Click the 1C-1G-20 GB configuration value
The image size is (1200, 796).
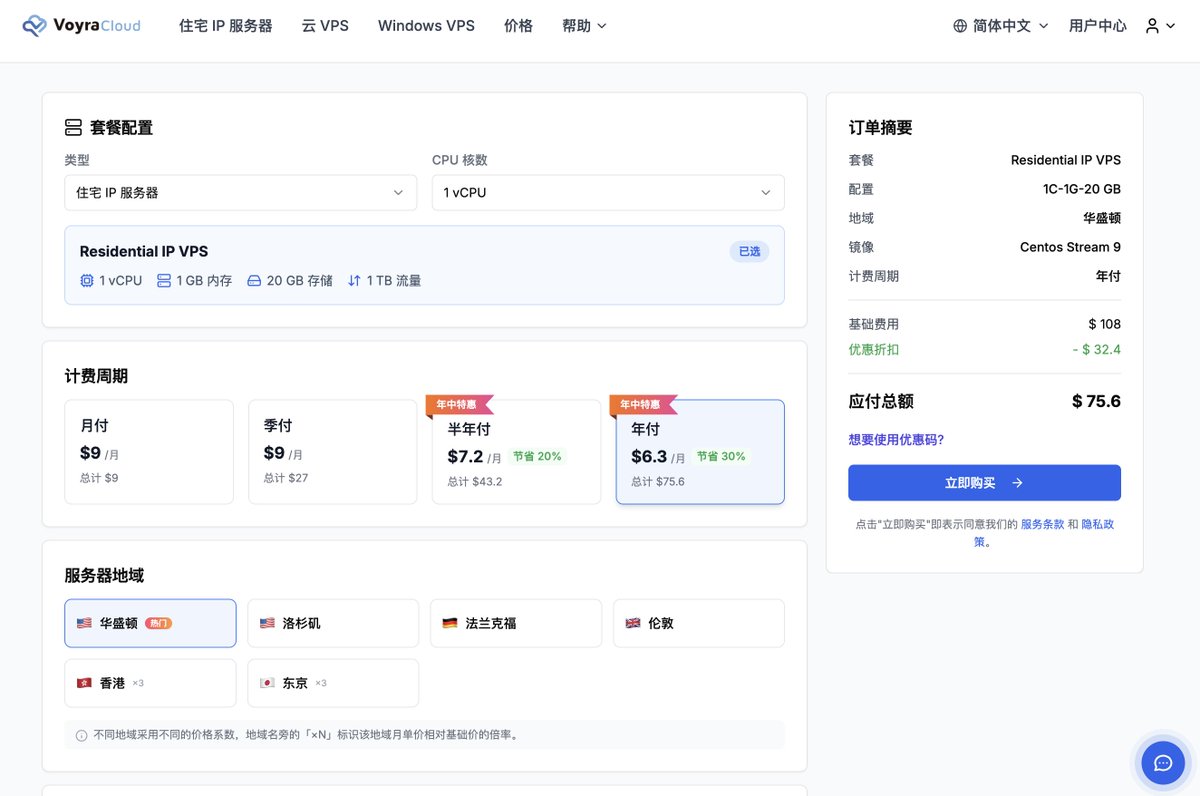pos(1082,189)
